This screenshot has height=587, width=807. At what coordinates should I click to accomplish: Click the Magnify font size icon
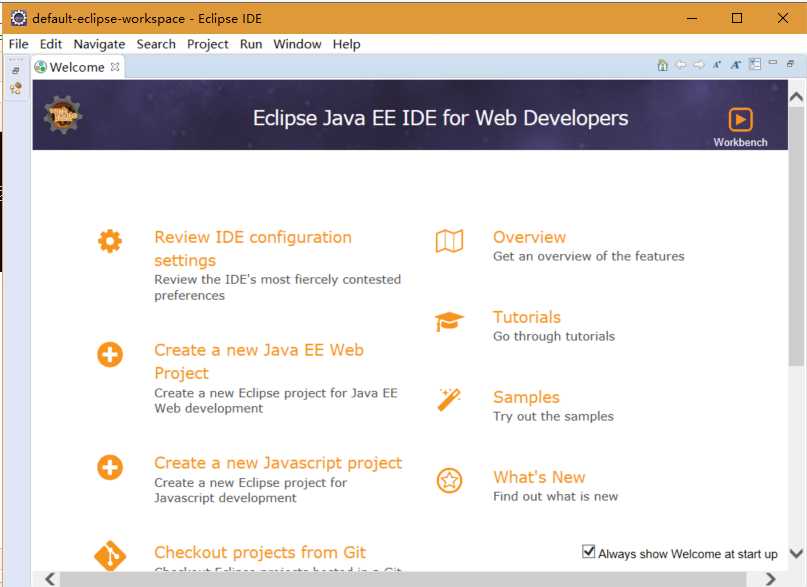(735, 65)
